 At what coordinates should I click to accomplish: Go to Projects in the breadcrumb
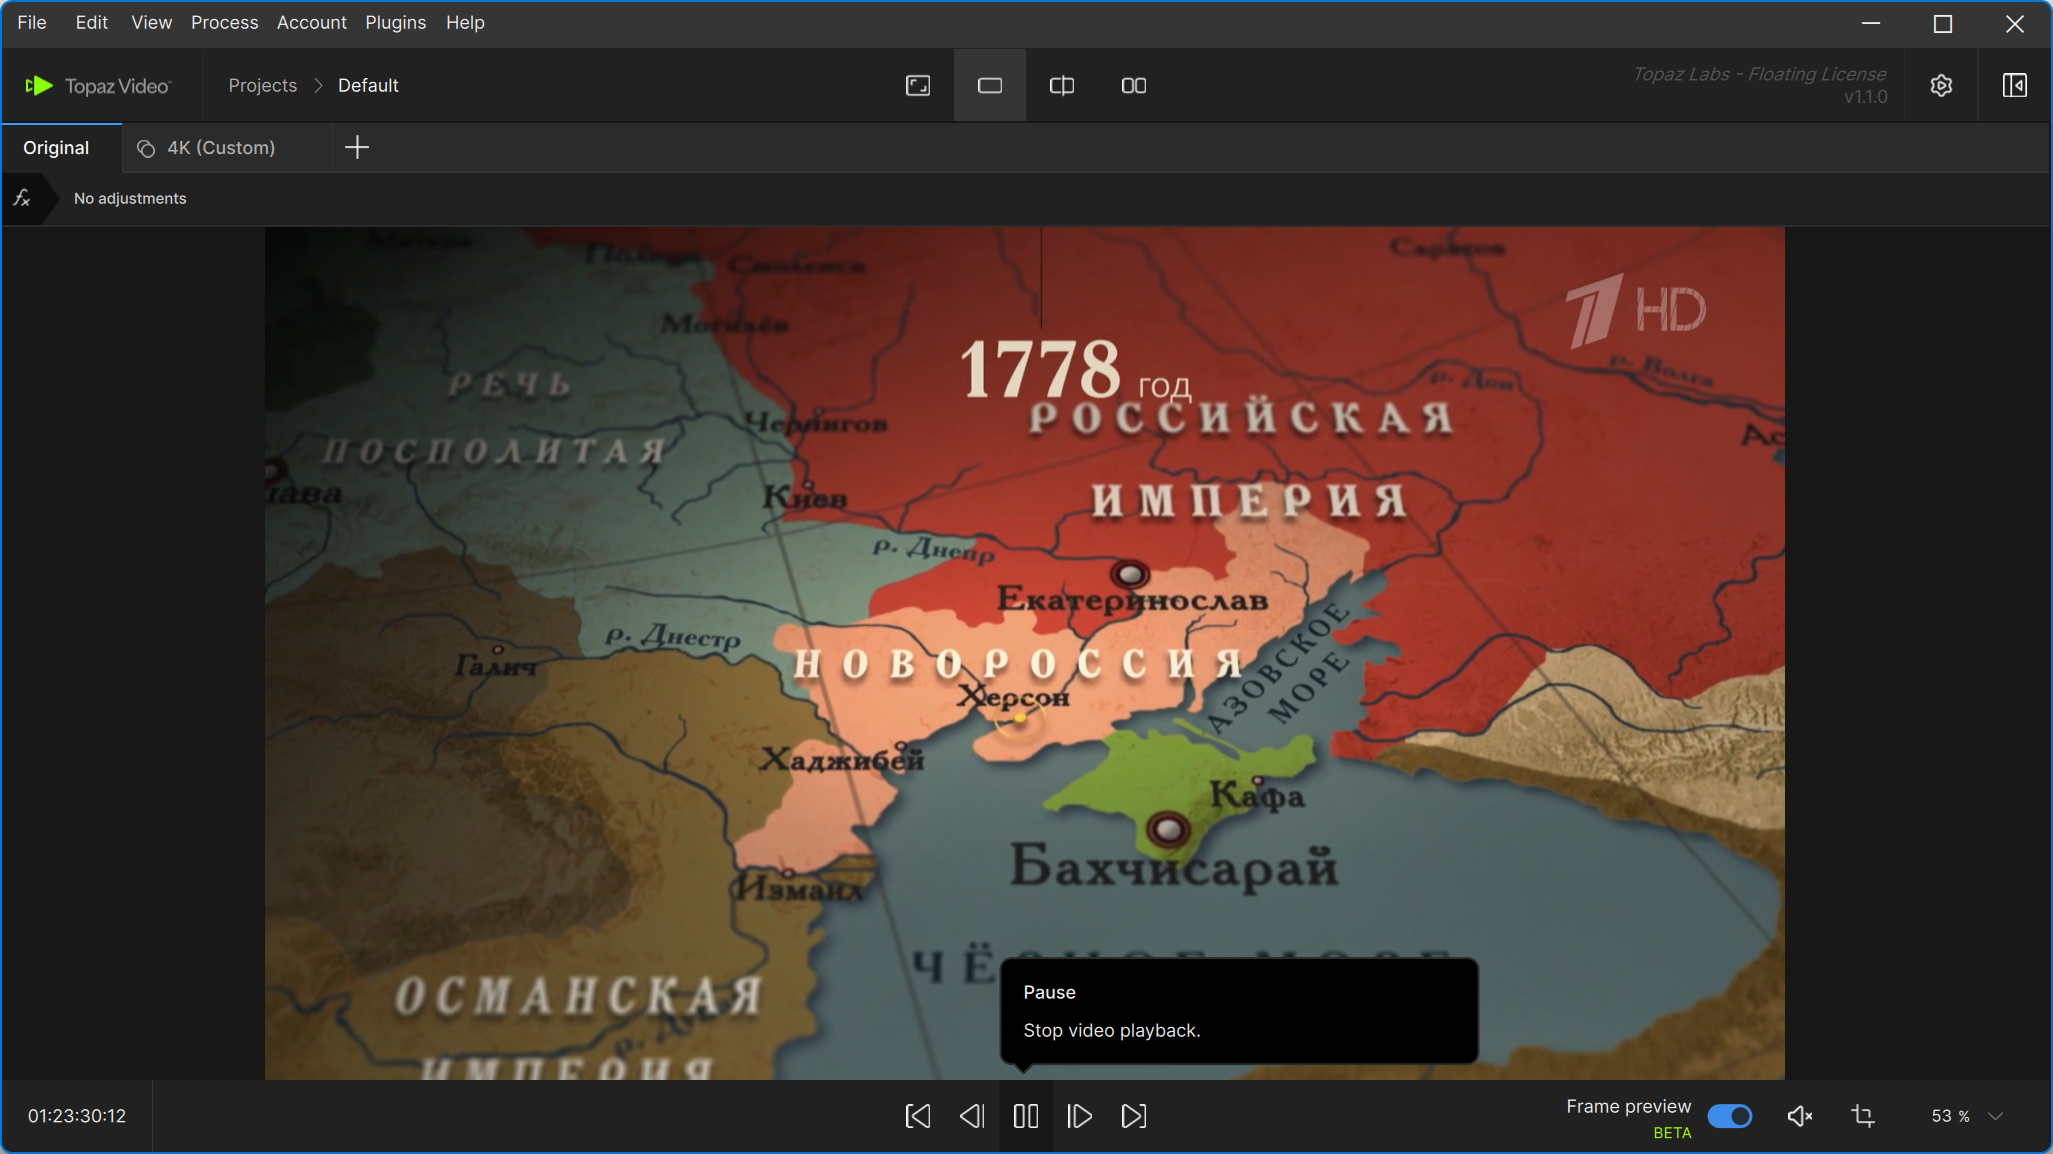262,86
